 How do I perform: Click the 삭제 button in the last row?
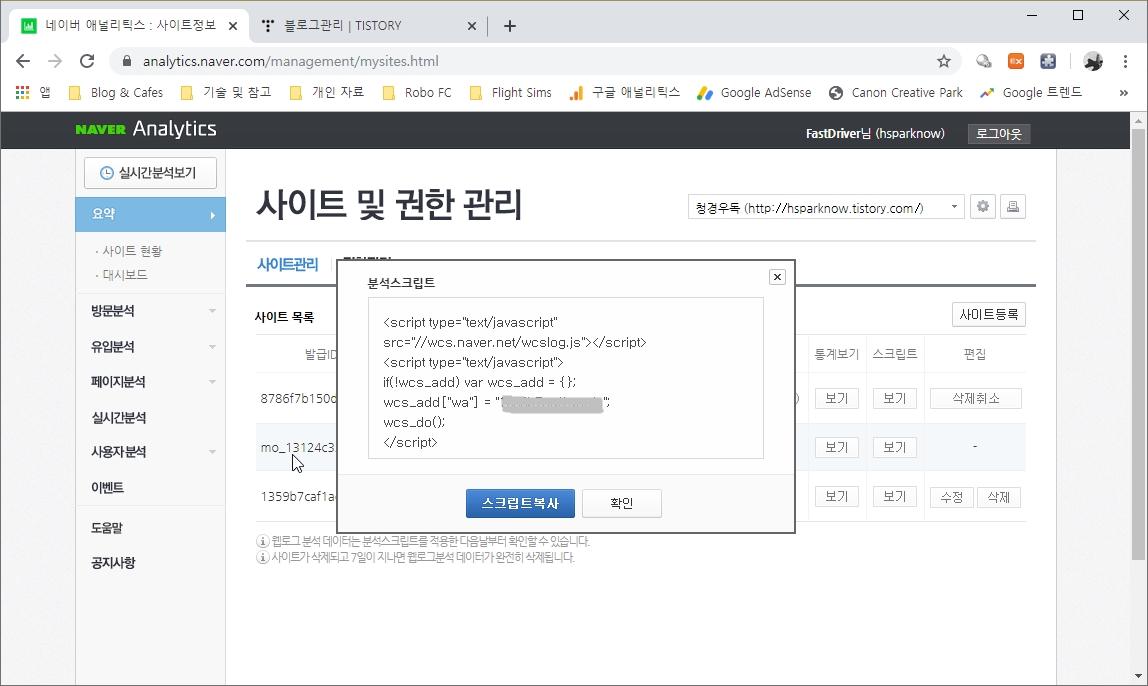tap(999, 497)
